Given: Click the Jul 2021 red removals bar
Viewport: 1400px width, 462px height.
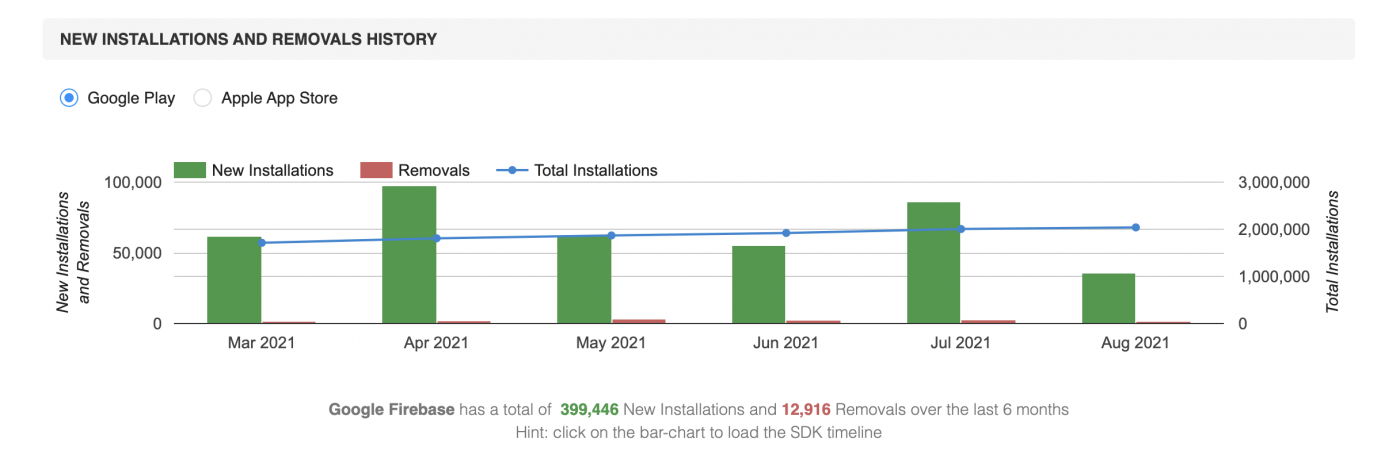Looking at the screenshot, I should pyautogui.click(x=989, y=322).
